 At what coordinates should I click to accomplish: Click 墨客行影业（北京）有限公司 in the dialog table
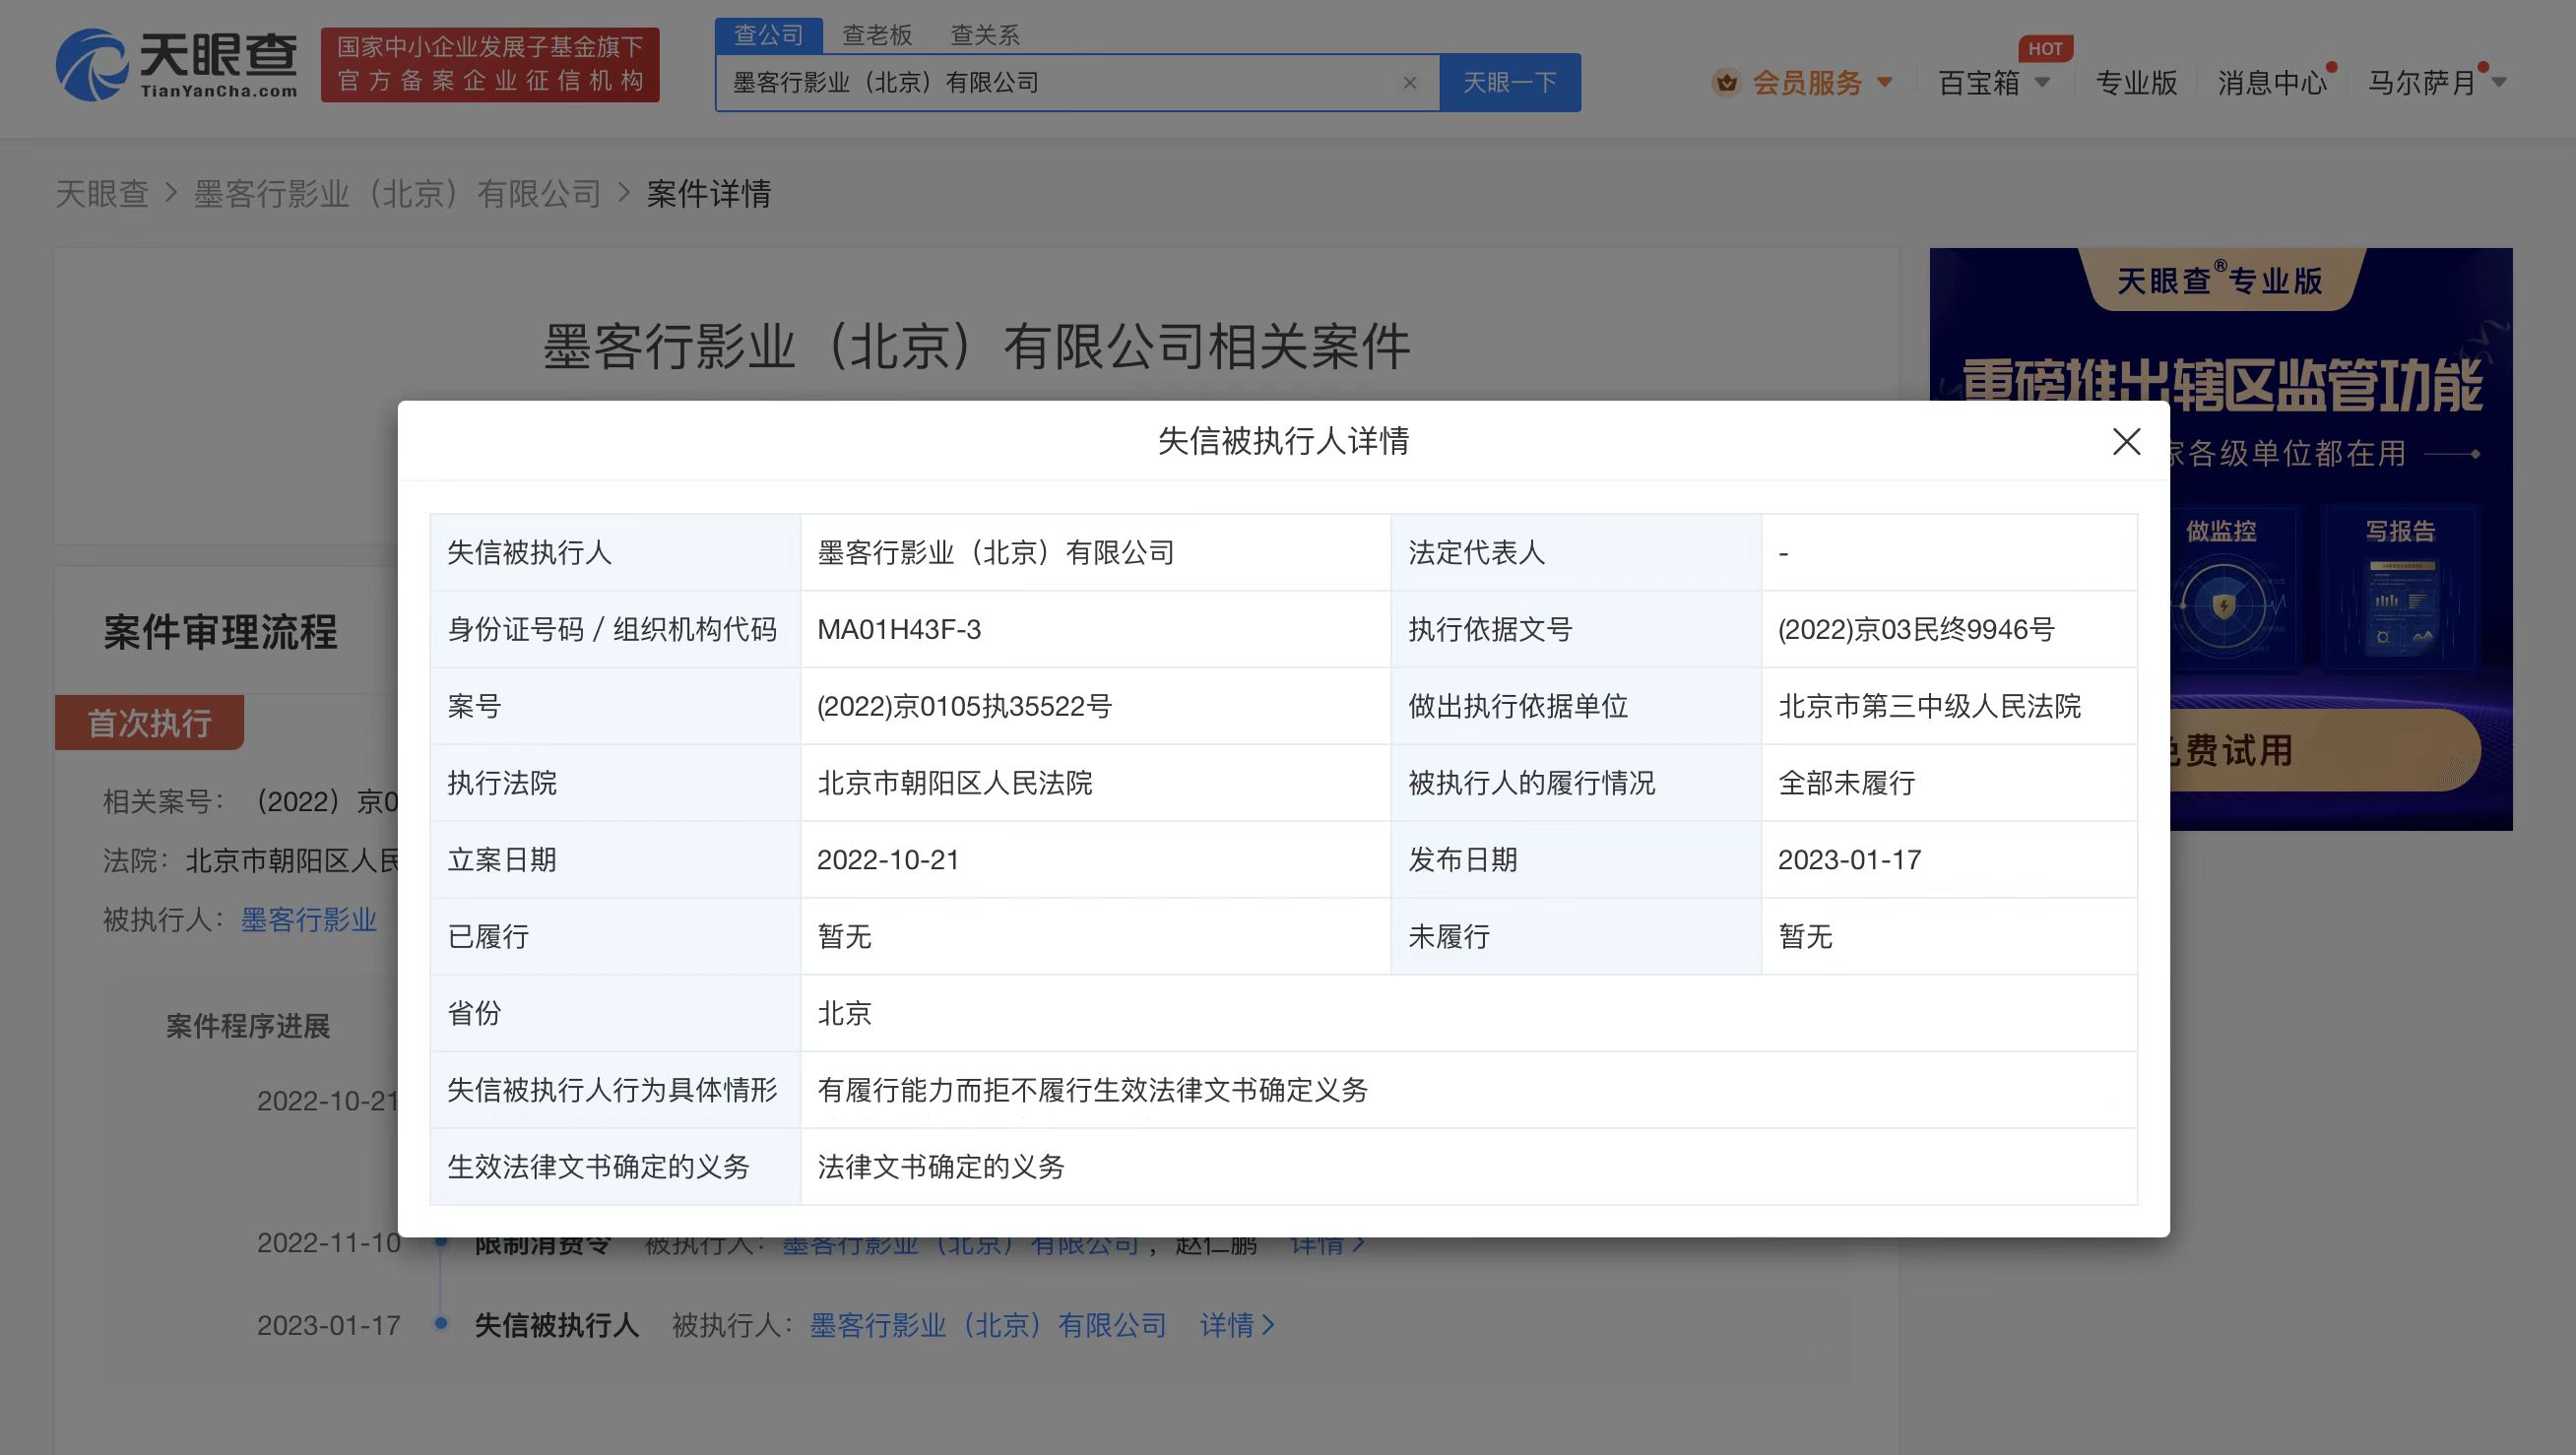click(x=996, y=552)
